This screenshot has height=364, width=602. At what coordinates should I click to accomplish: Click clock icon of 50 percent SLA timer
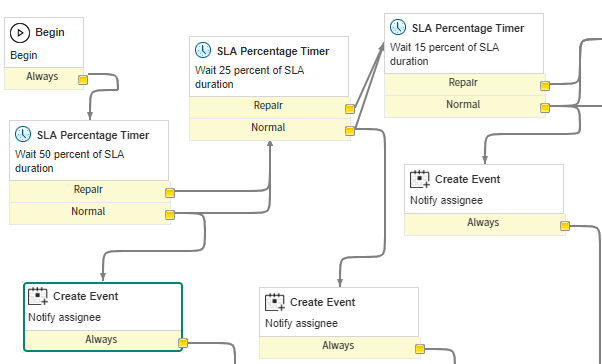pos(23,134)
